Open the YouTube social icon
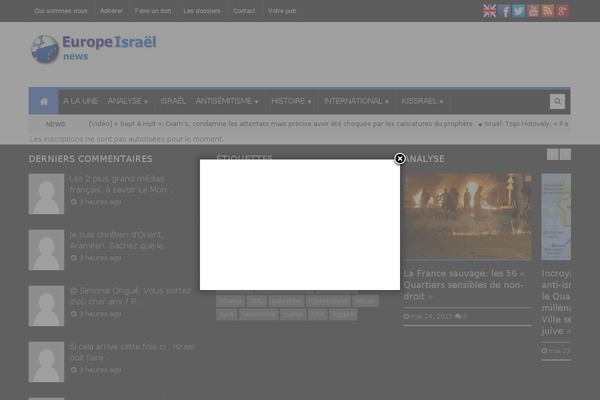This screenshot has height=400, width=600. click(x=533, y=11)
